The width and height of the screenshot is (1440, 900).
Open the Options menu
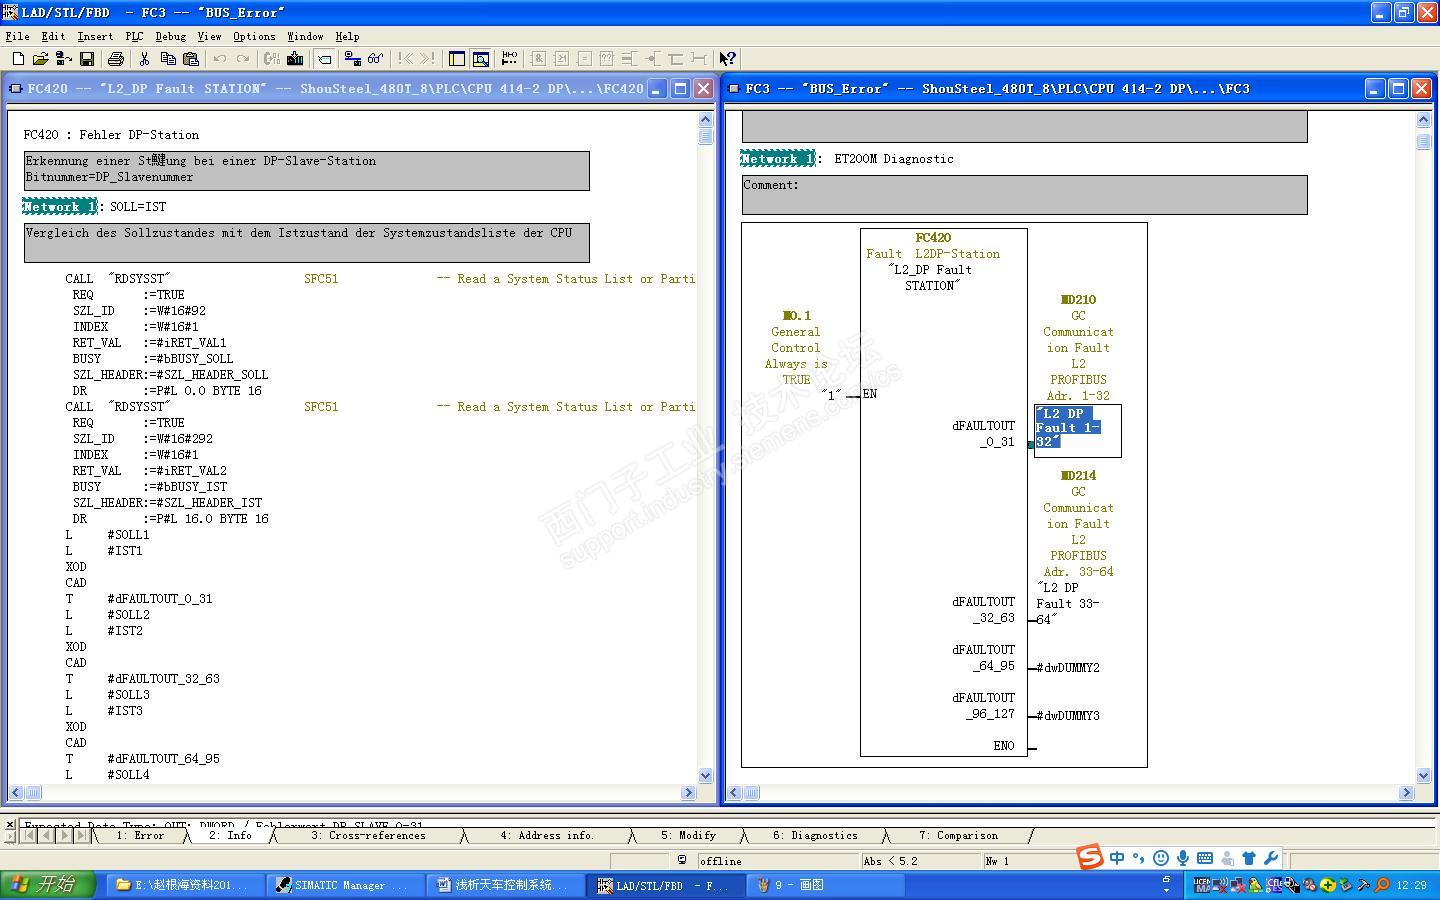[254, 36]
